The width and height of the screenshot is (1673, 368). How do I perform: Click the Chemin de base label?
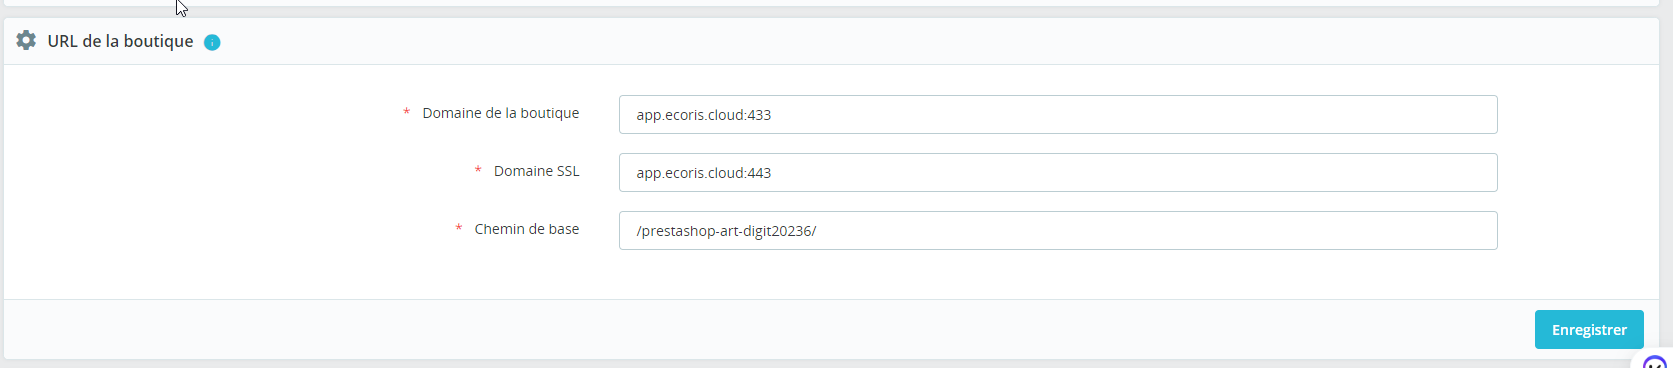click(x=526, y=229)
